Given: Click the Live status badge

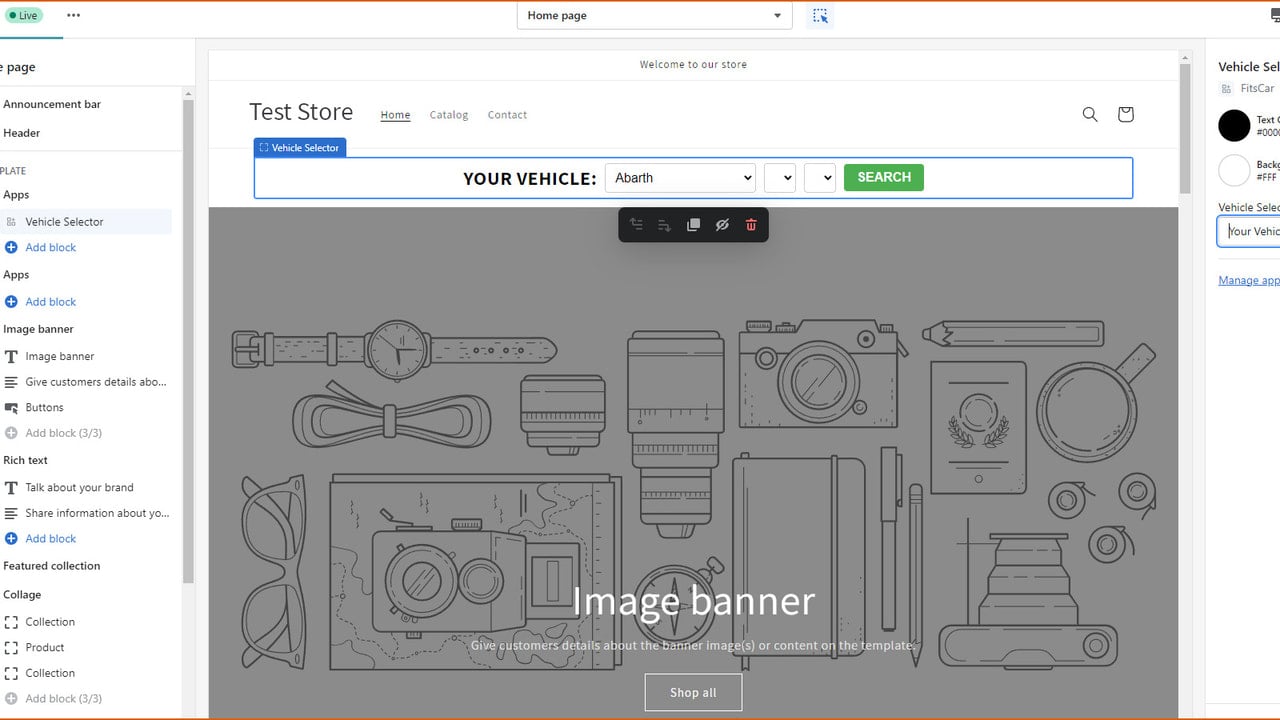Looking at the screenshot, I should pyautogui.click(x=25, y=16).
